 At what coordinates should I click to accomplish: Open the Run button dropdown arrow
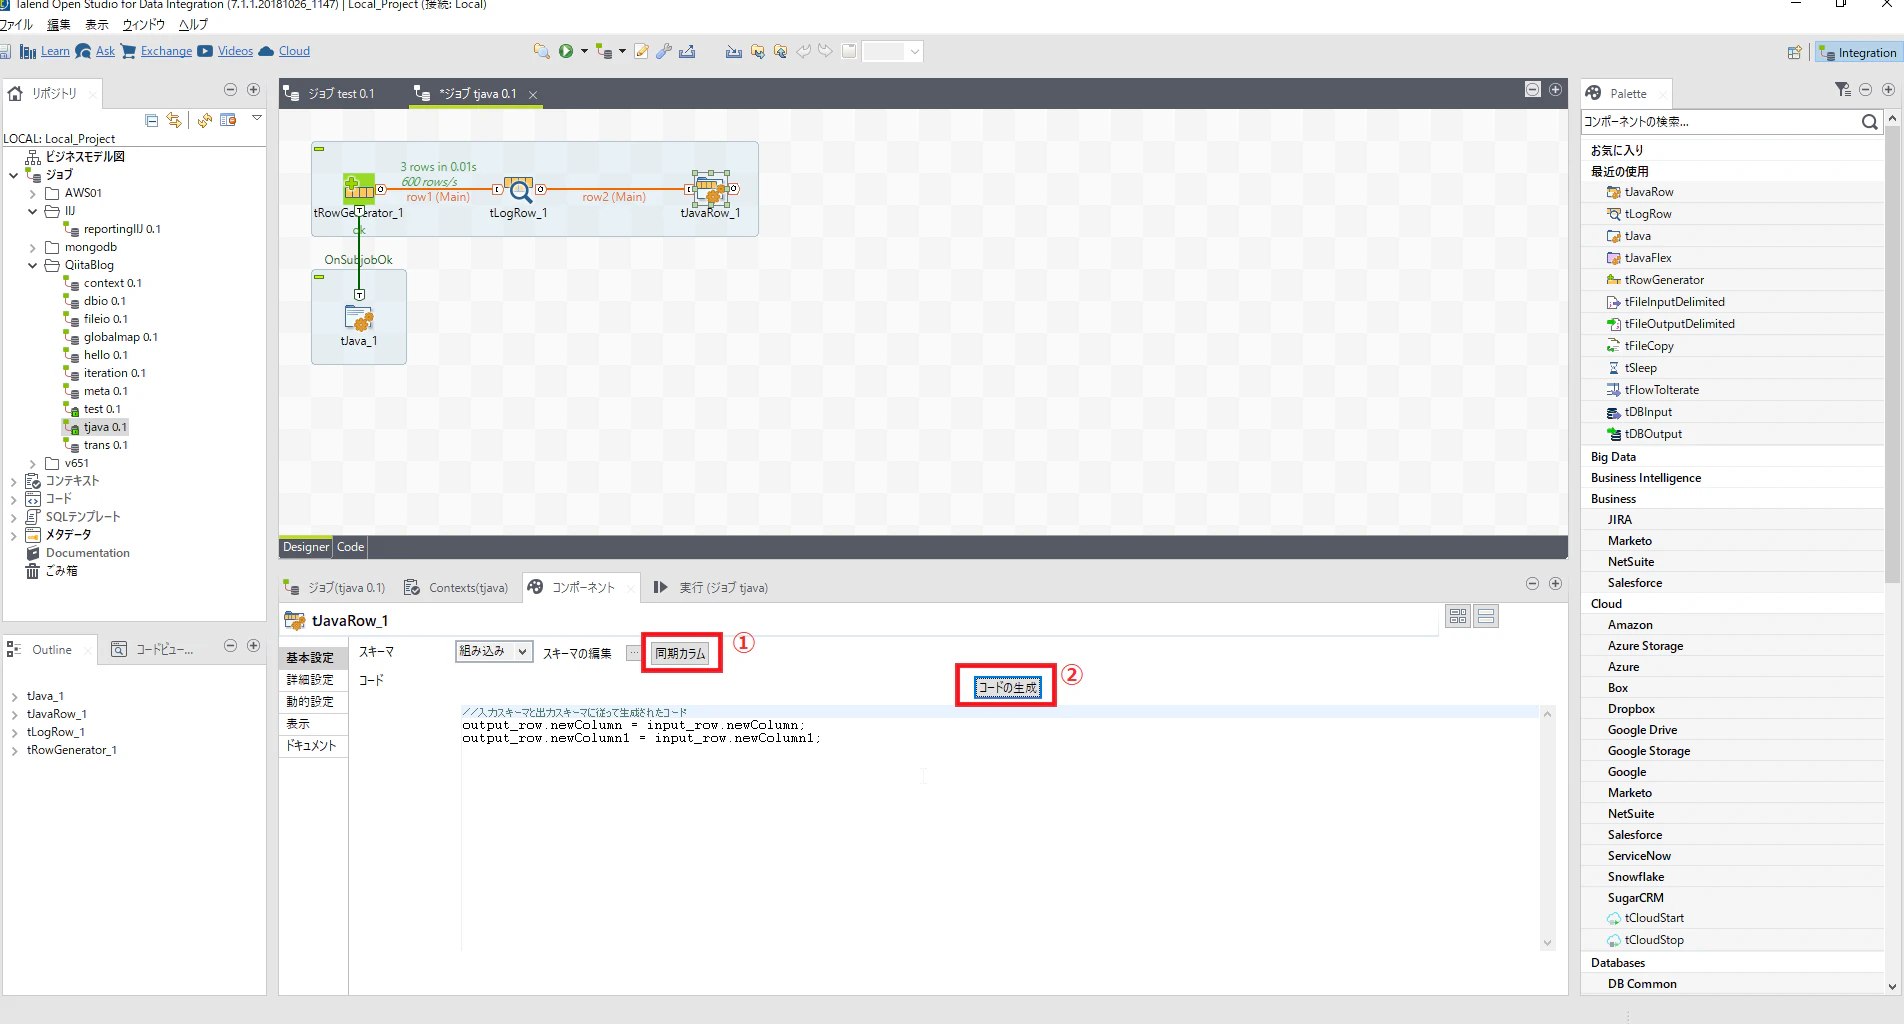(x=584, y=51)
